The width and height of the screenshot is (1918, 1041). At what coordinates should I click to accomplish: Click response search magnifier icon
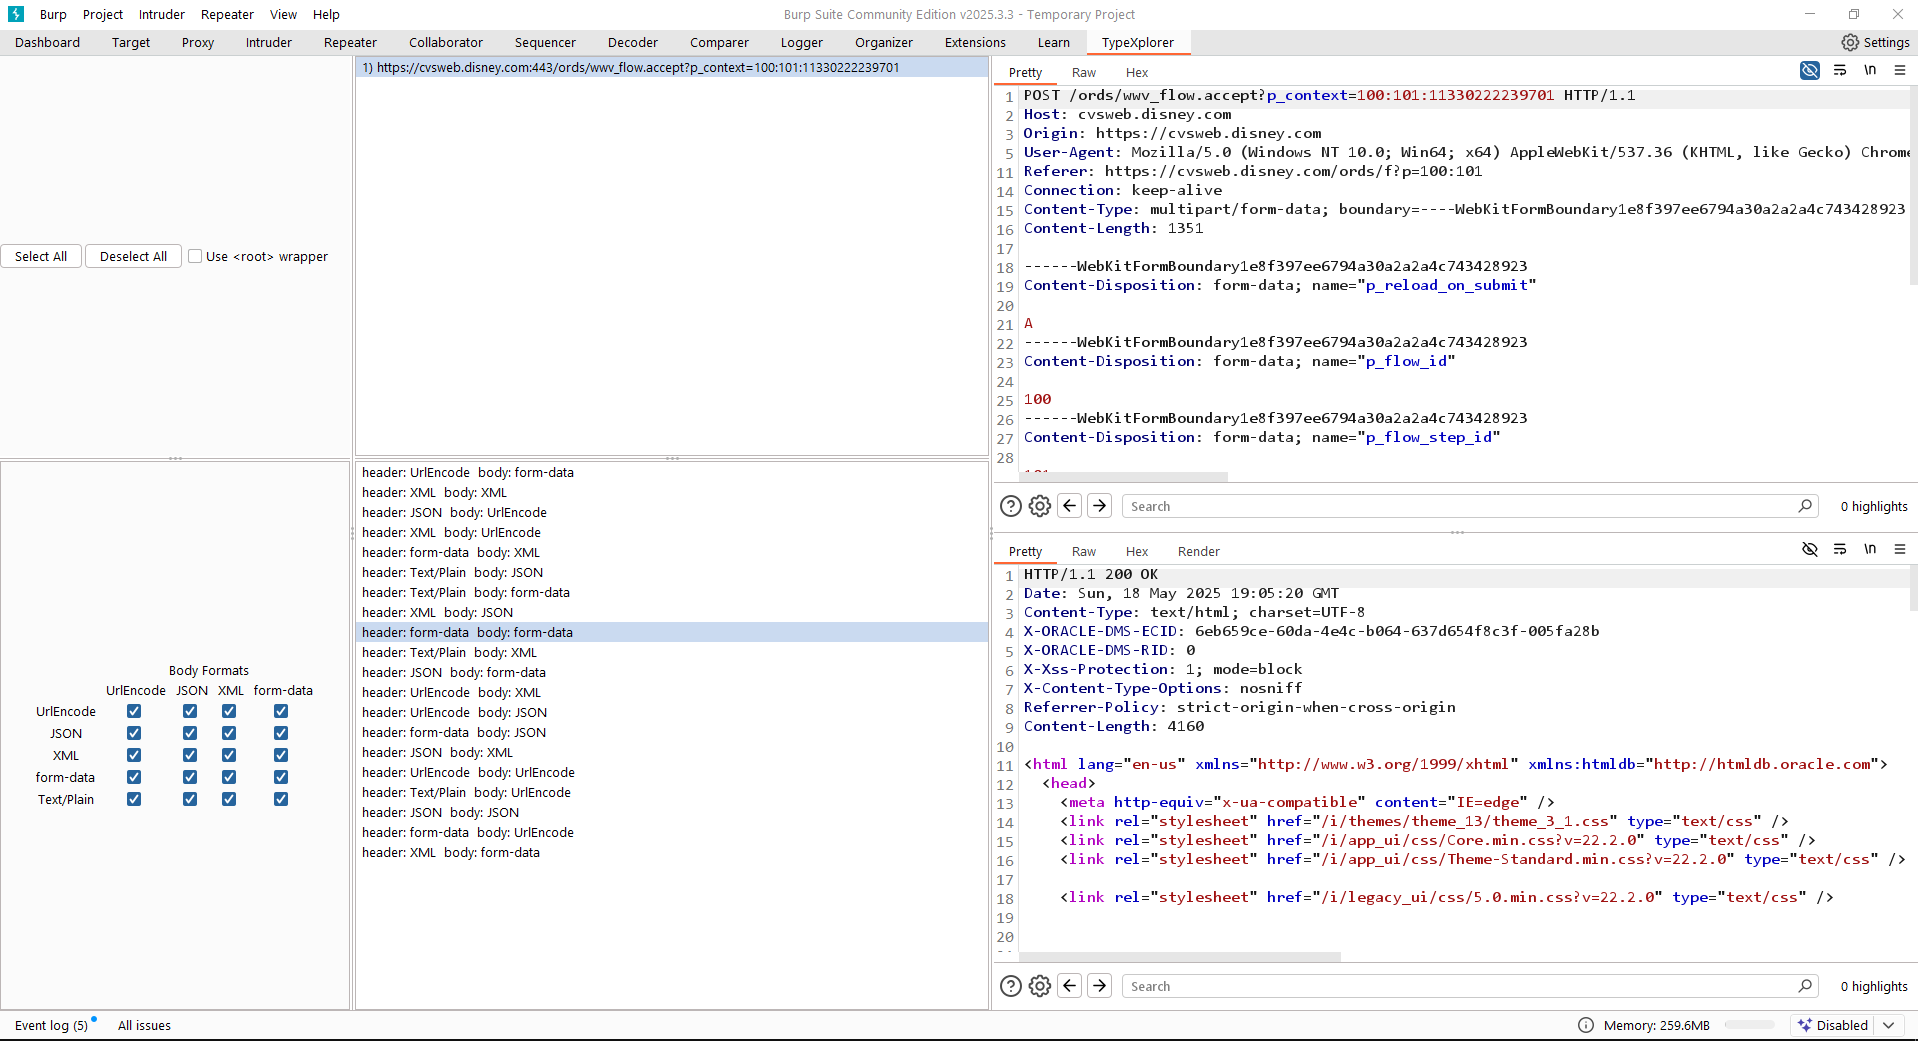(x=1805, y=986)
